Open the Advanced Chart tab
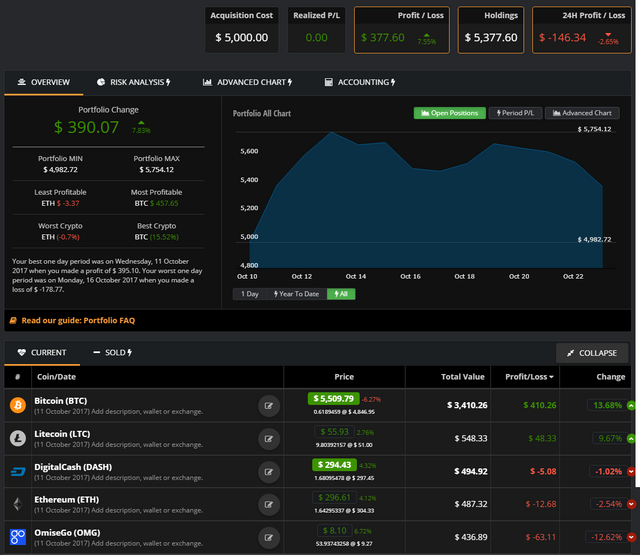640x556 pixels. tap(247, 82)
